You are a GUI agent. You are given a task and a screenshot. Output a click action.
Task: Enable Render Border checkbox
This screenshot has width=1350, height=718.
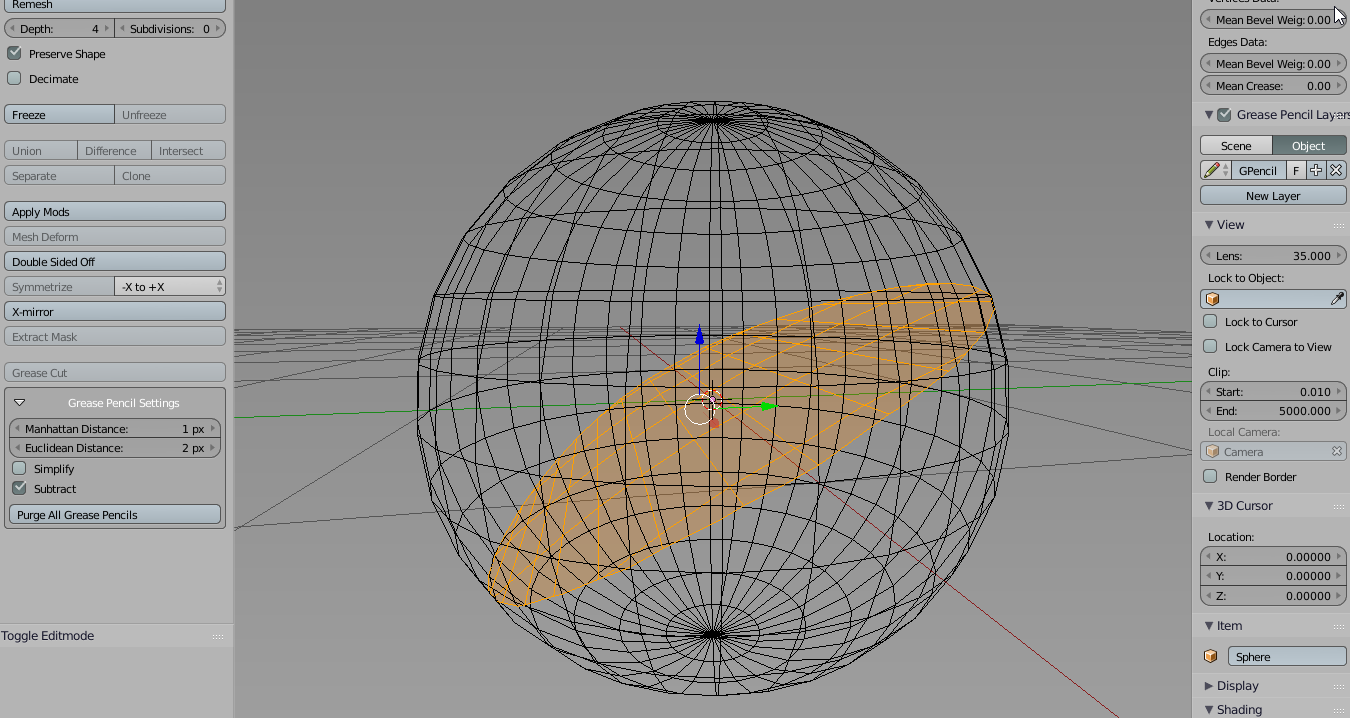(x=1210, y=477)
